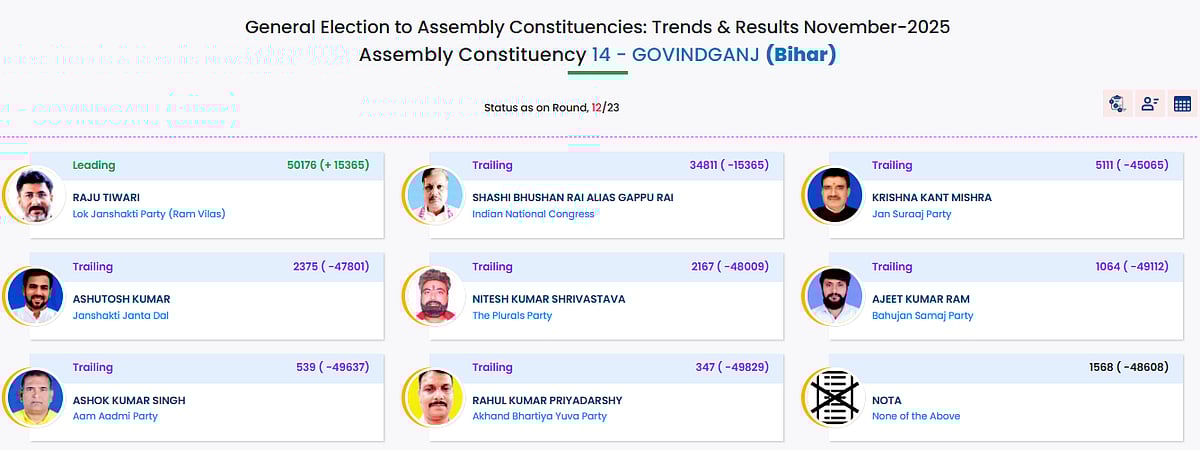Click Raju Tiwari's candidate photo

point(36,195)
